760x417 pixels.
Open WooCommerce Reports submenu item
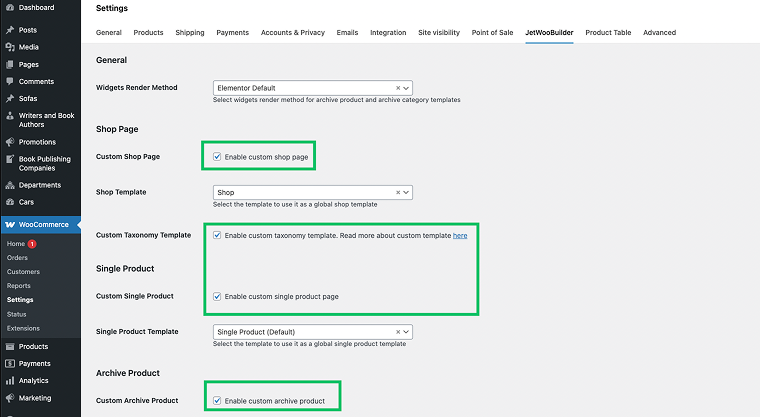18,286
